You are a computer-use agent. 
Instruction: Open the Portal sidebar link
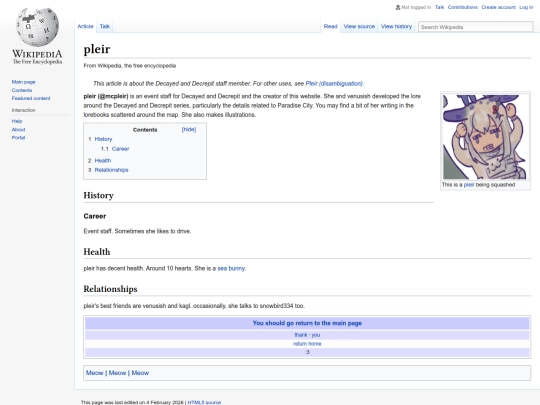point(18,138)
